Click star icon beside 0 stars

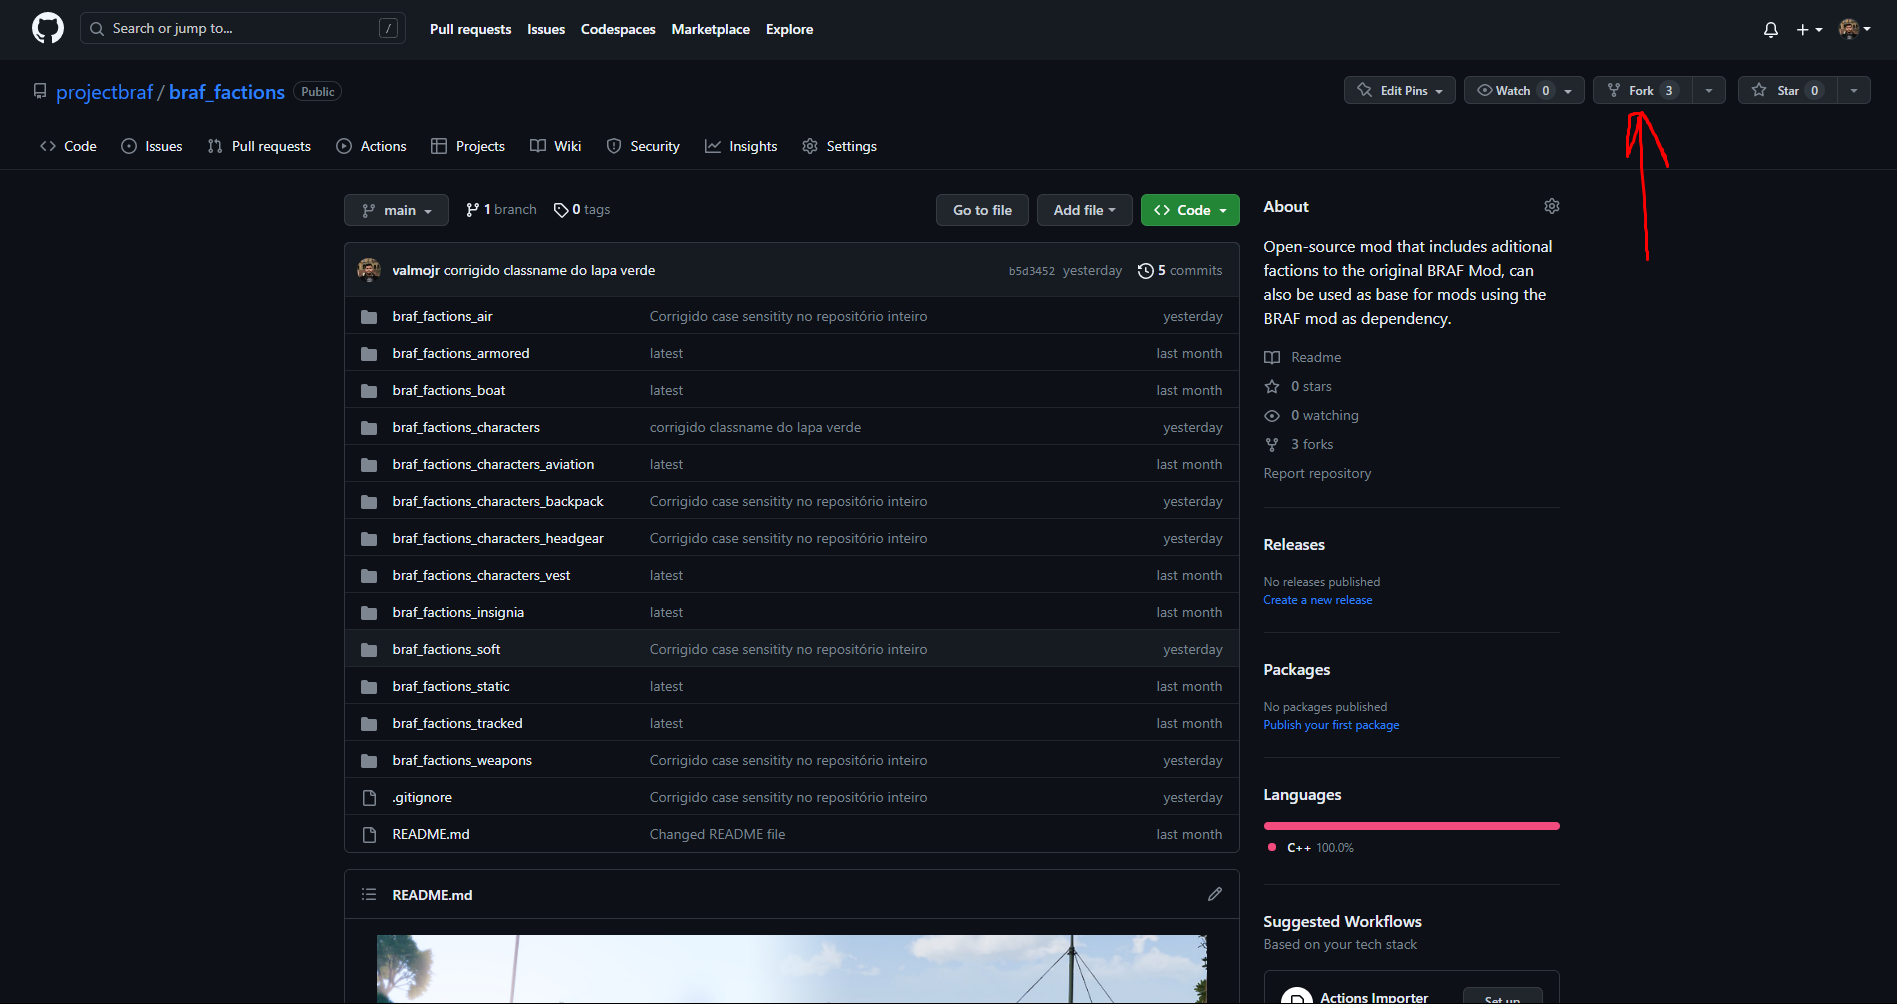tap(1272, 386)
